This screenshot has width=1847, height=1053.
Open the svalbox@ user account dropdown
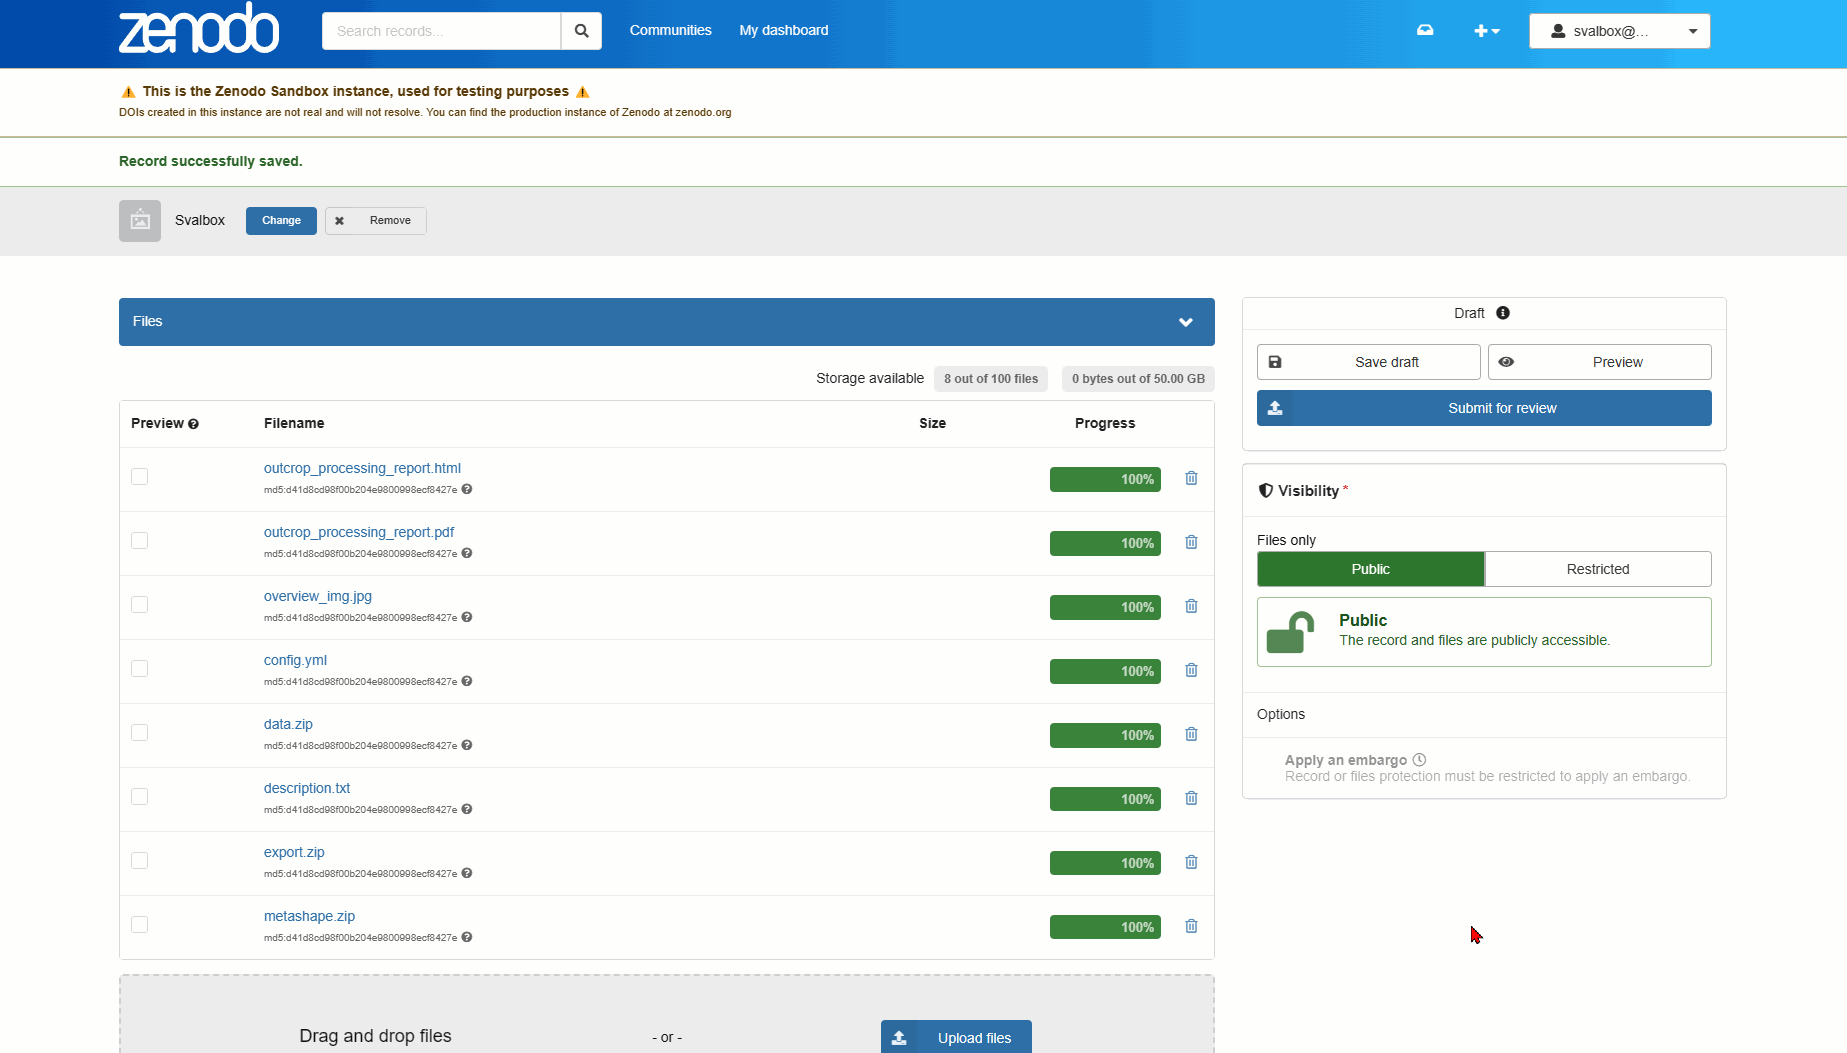(x=1619, y=31)
